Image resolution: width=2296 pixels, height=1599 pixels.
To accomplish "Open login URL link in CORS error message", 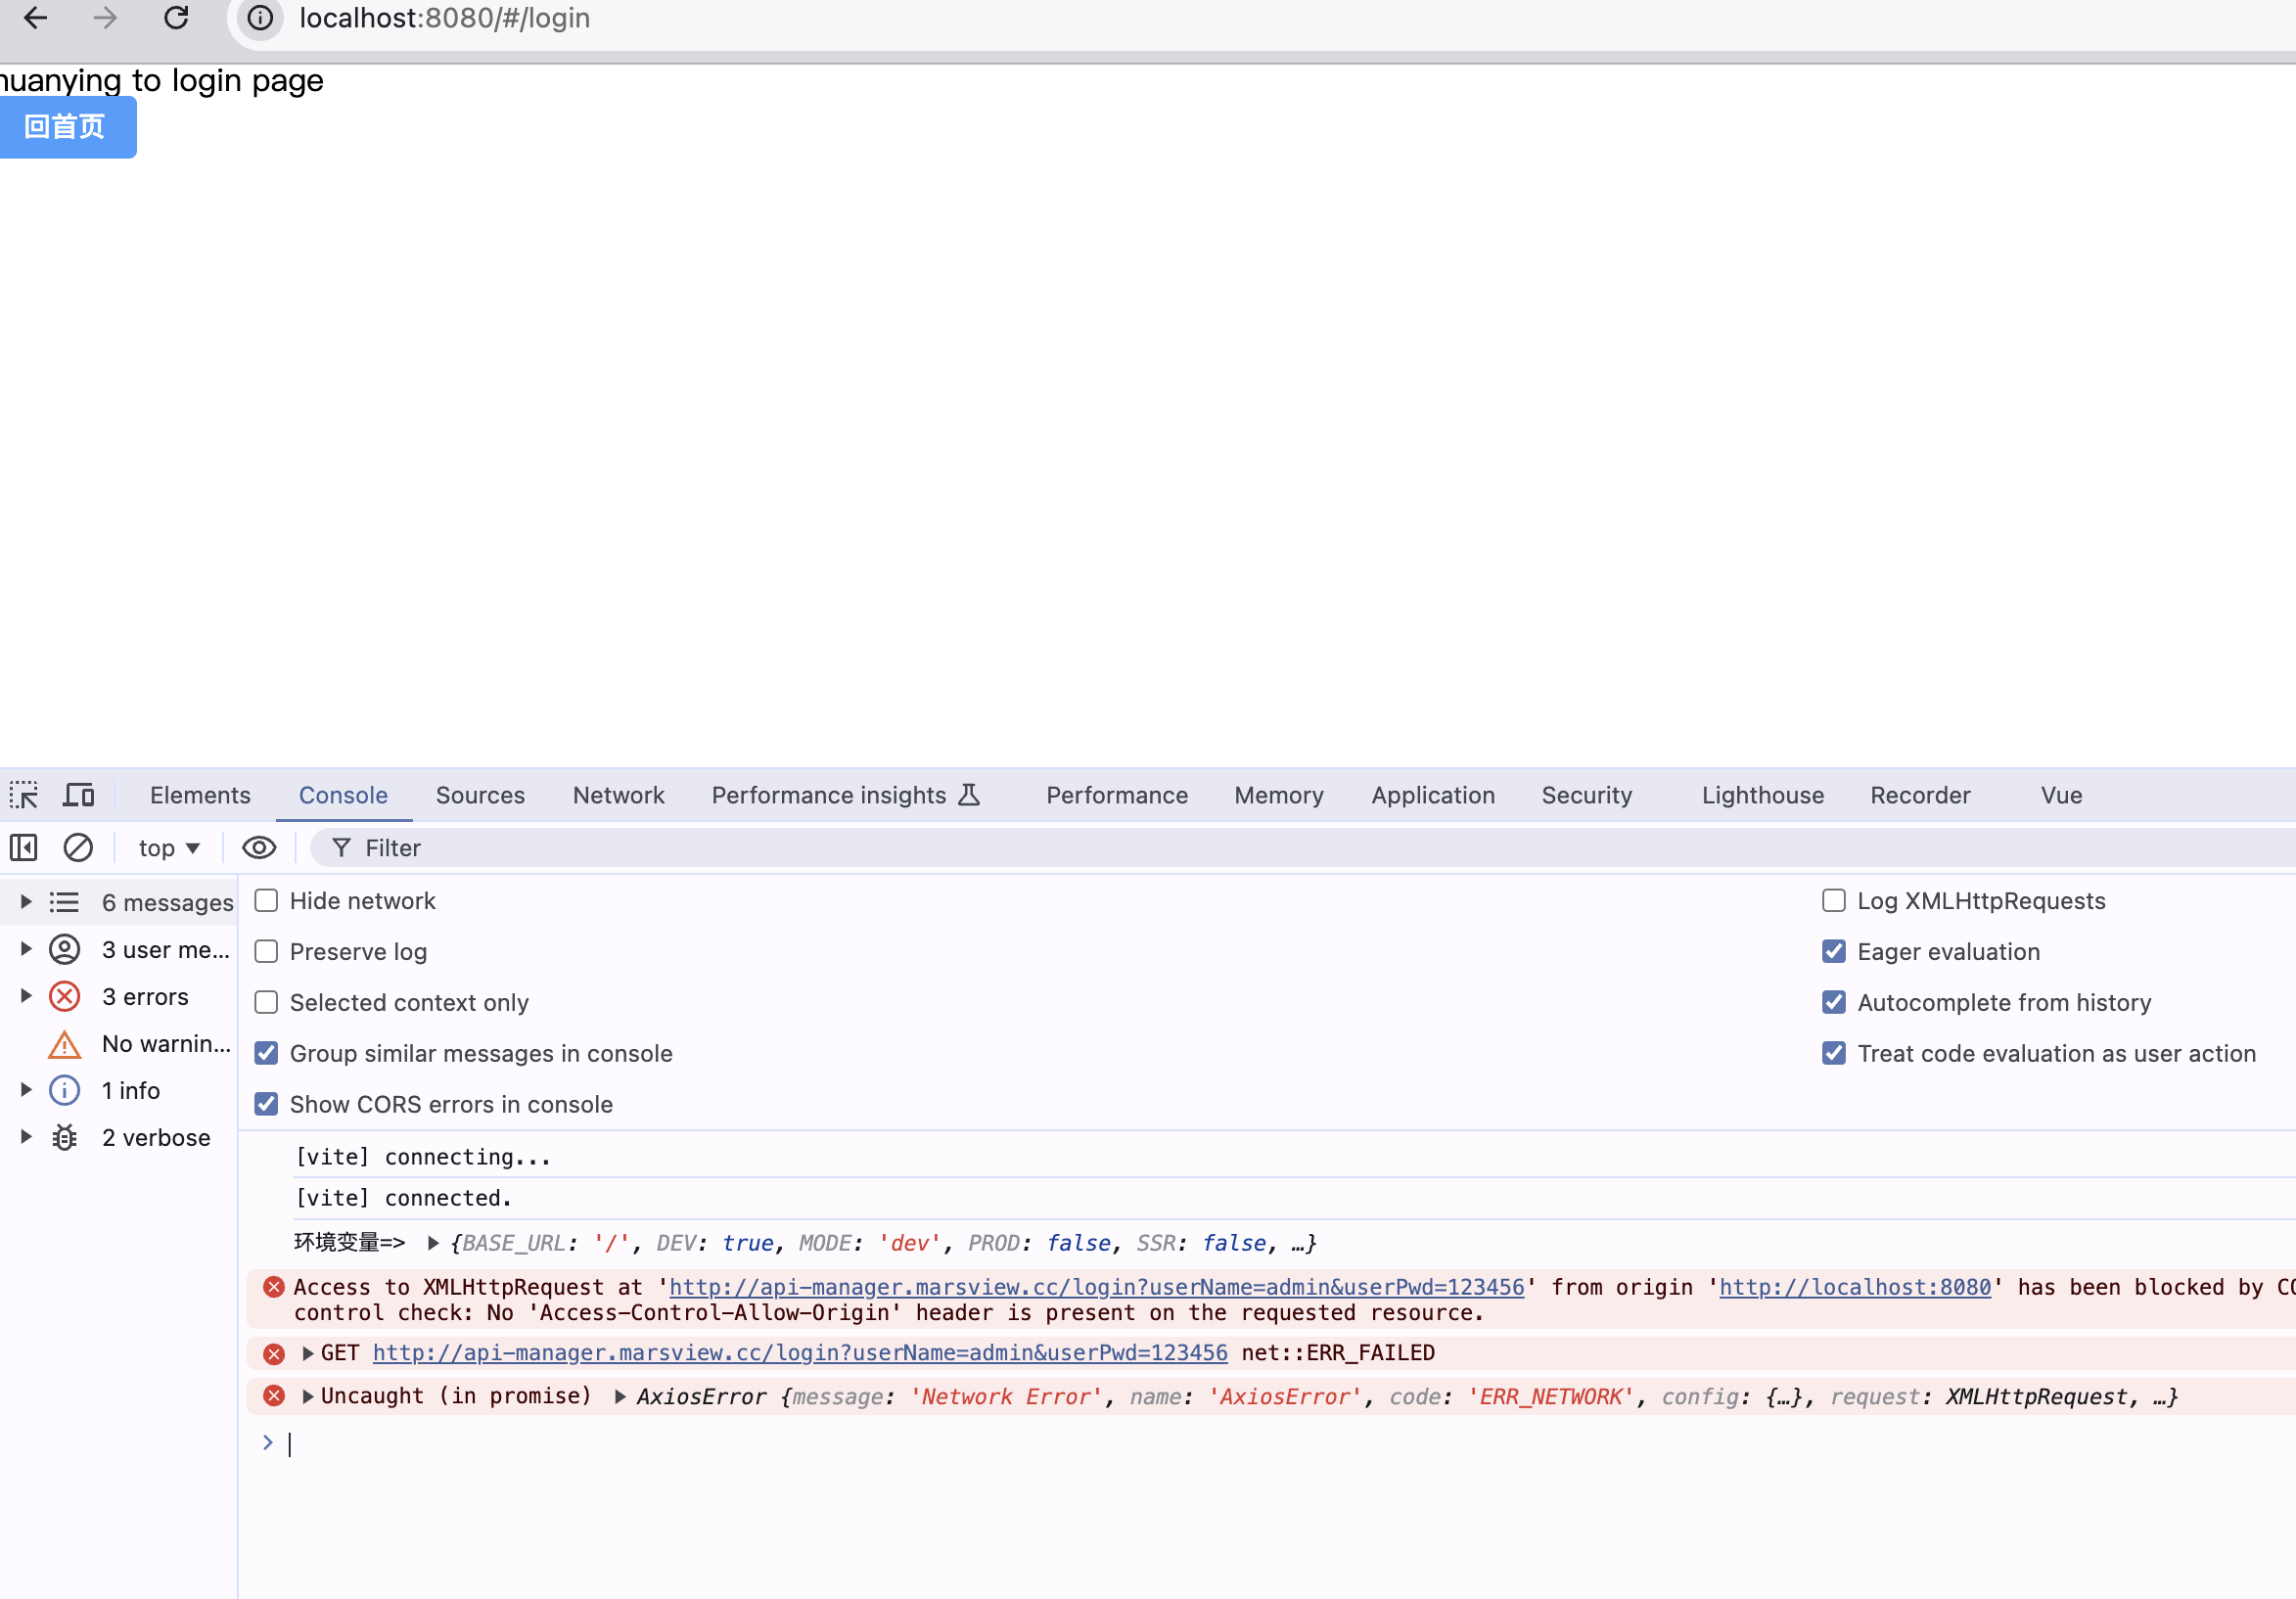I will click(x=1097, y=1289).
